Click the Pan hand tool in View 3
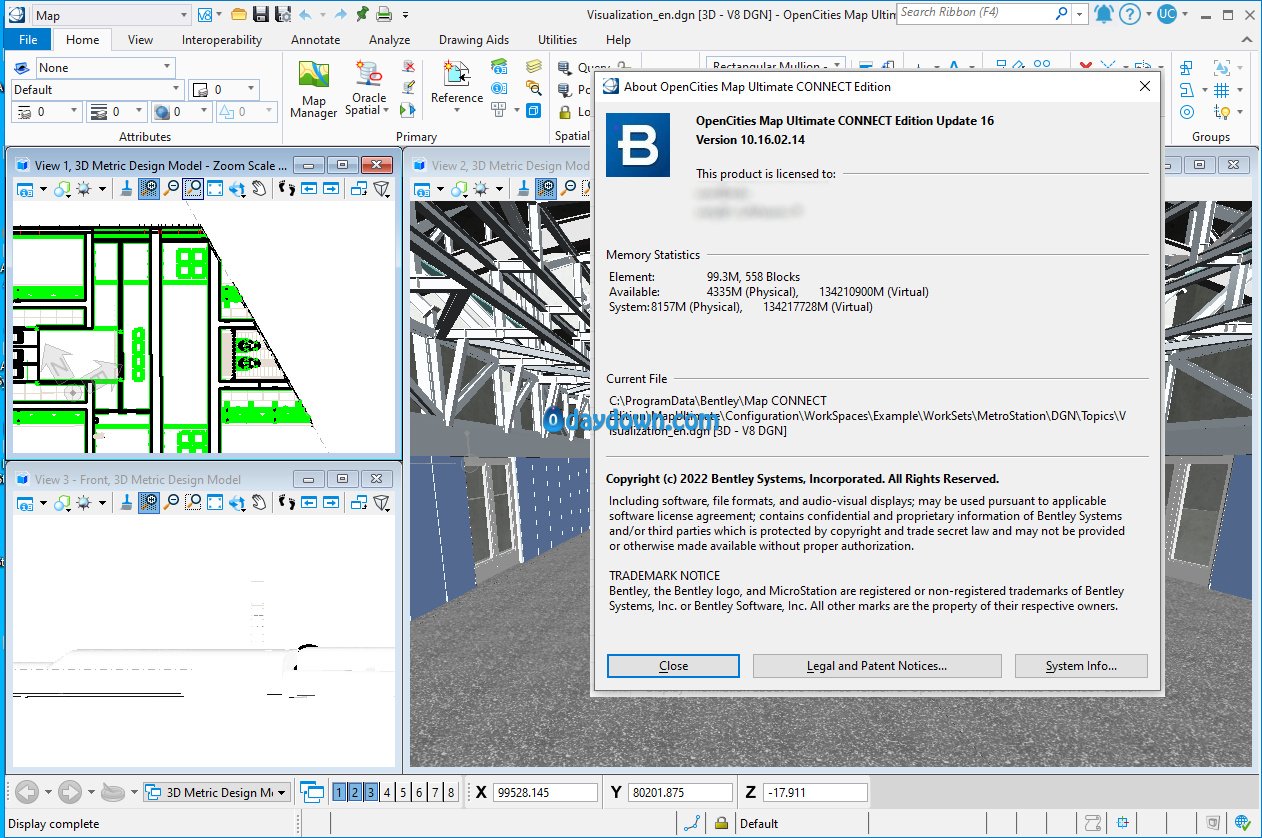 (x=259, y=502)
